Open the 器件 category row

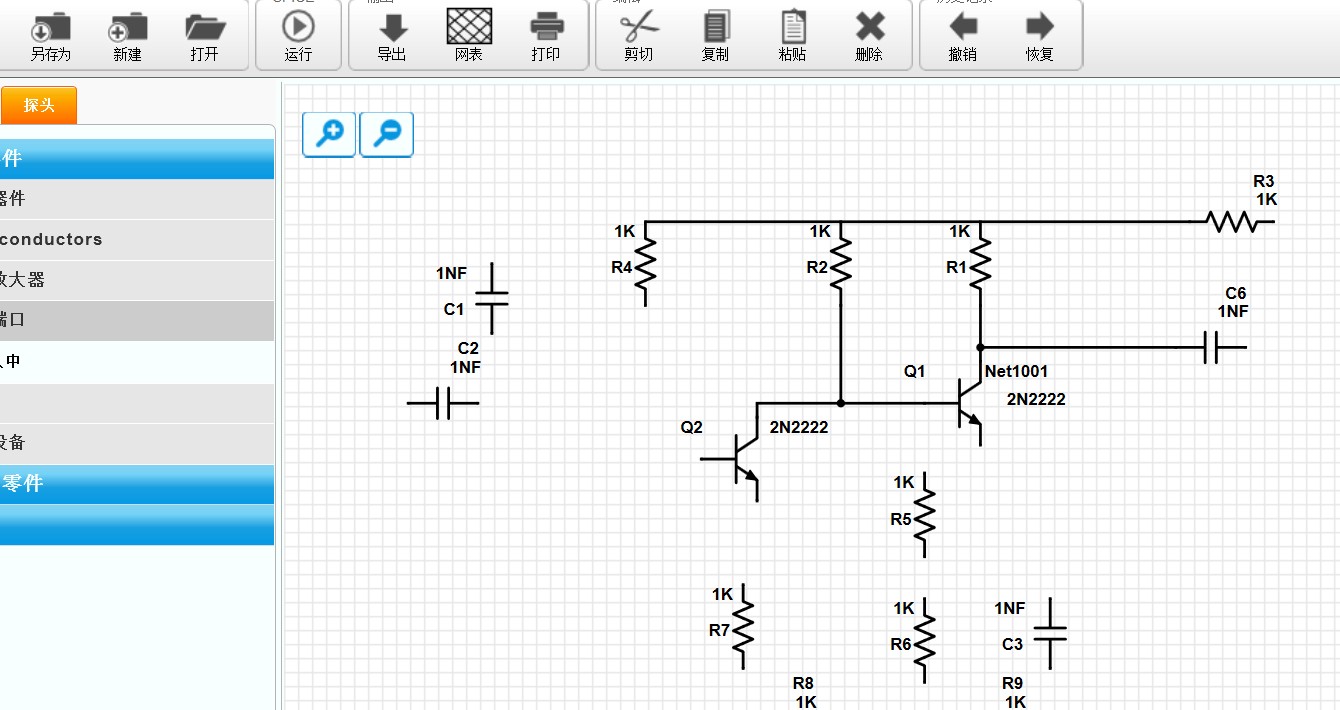pos(137,199)
